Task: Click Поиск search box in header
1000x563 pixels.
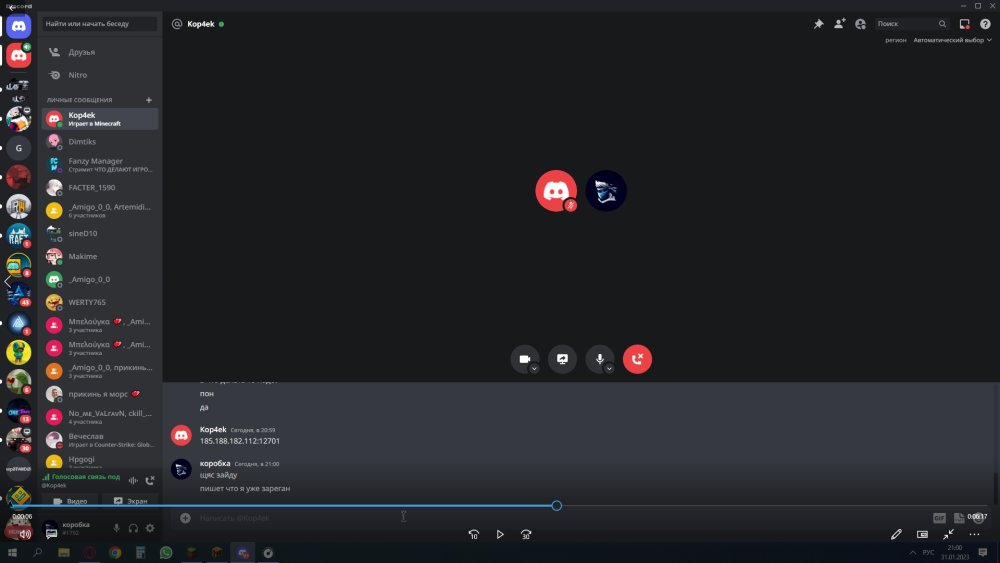Action: (x=912, y=24)
